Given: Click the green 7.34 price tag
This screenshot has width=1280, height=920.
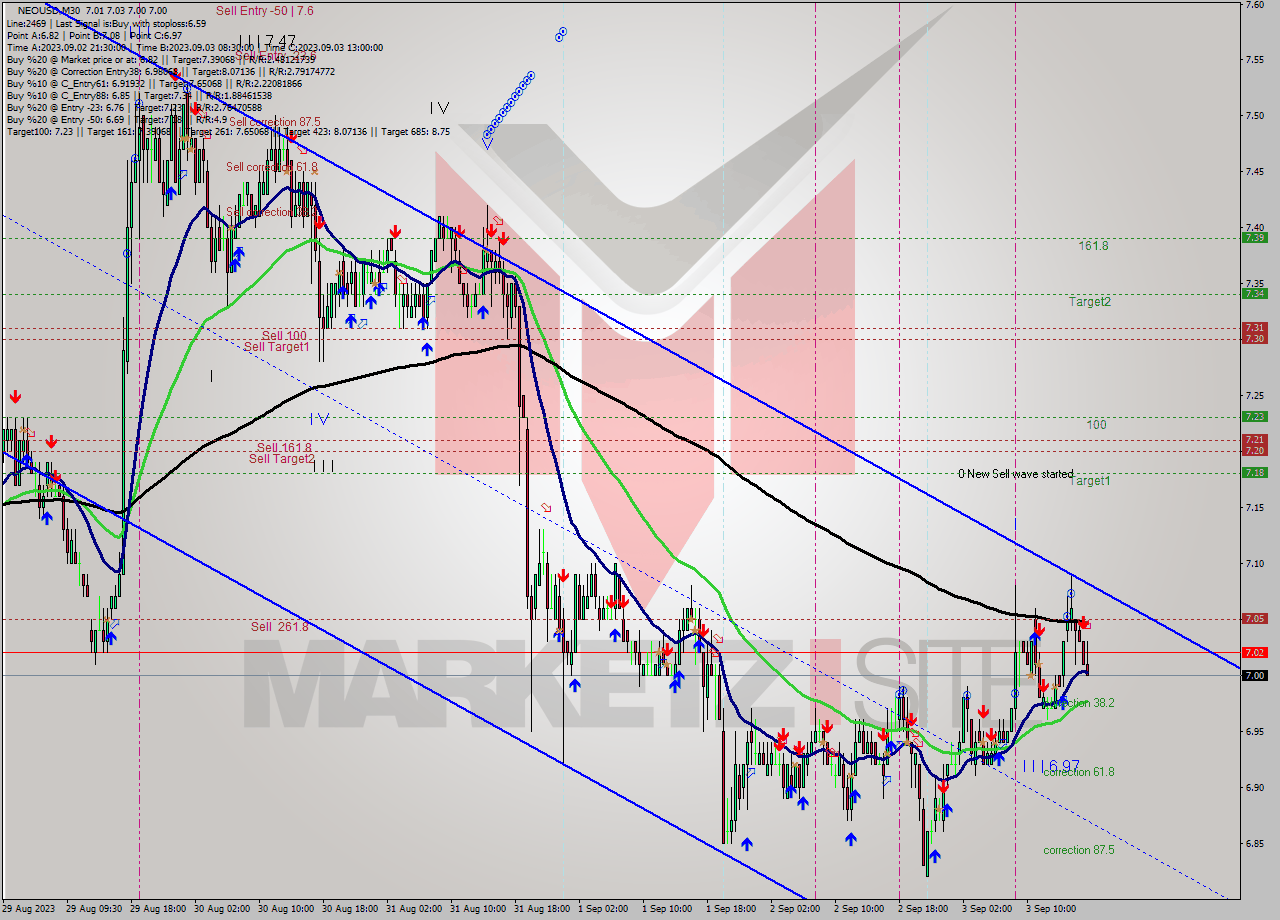Looking at the screenshot, I should pyautogui.click(x=1254, y=294).
